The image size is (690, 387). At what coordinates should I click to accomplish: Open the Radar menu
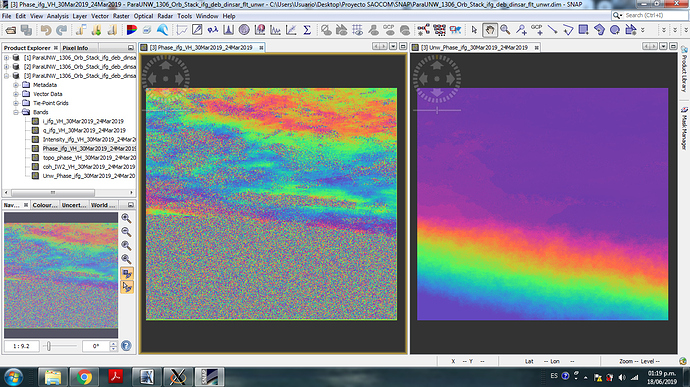pyautogui.click(x=165, y=16)
